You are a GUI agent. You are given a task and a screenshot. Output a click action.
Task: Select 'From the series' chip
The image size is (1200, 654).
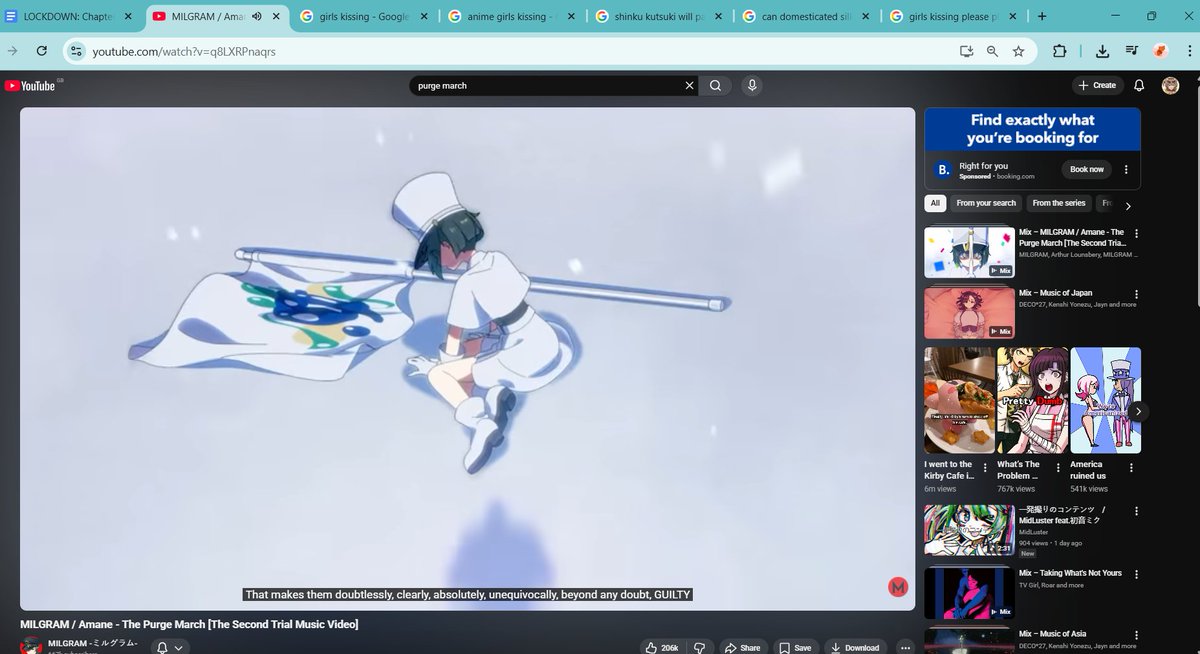[1059, 203]
